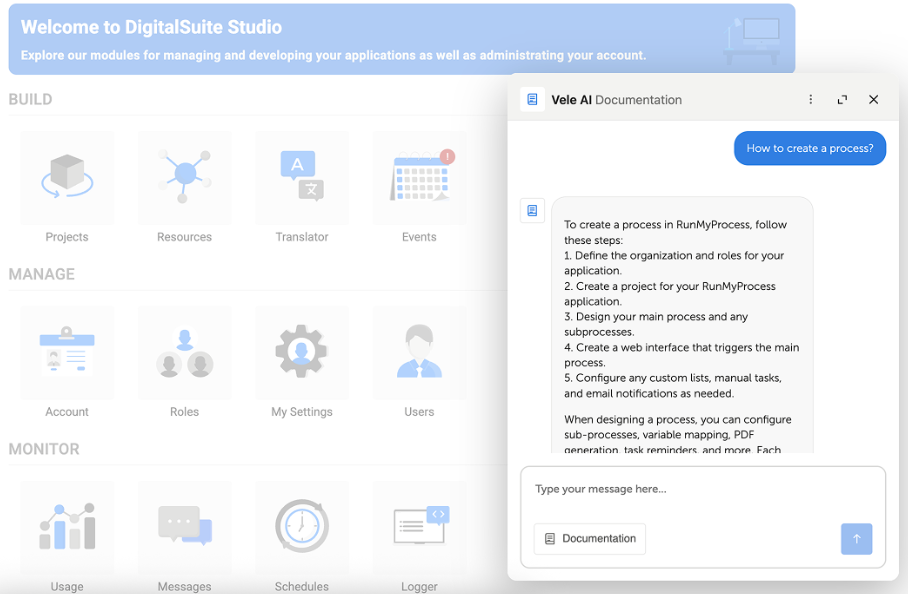The height and width of the screenshot is (594, 908).
Task: Send the chat message with arrow button
Action: coord(856,539)
